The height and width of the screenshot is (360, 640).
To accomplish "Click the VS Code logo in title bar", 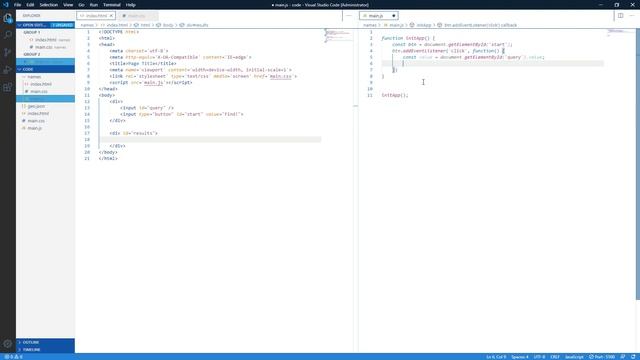I will (x=5, y=4).
